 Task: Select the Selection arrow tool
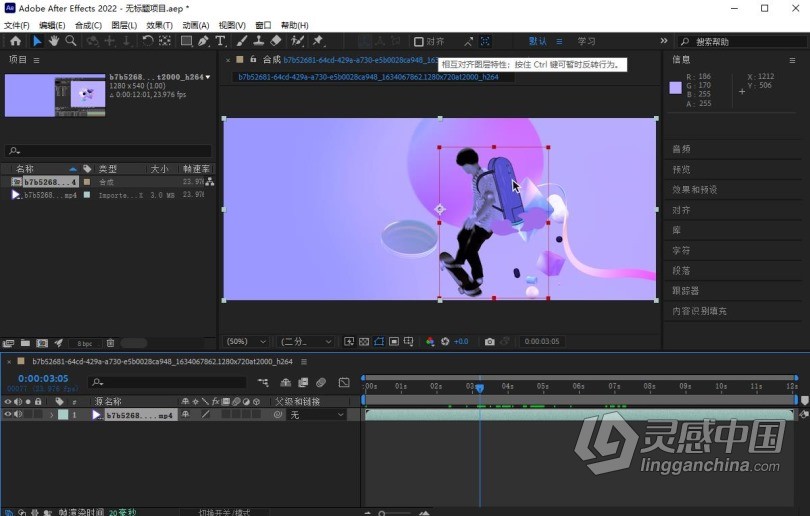click(37, 41)
